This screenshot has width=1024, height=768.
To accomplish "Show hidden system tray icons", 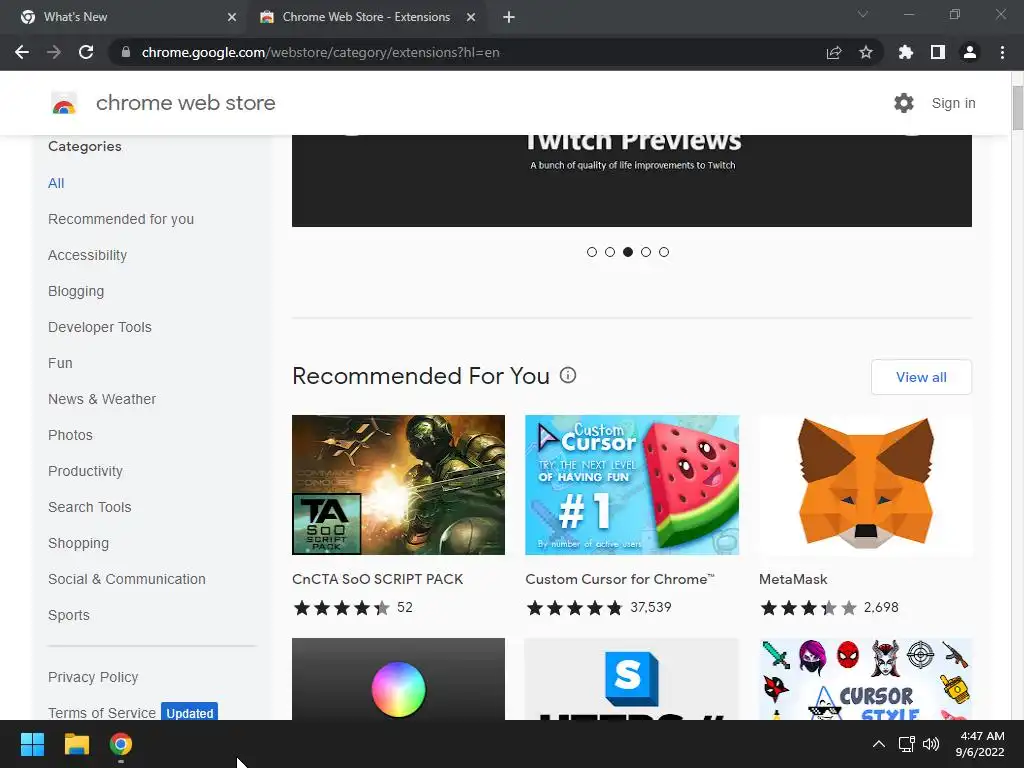I will pos(879,744).
